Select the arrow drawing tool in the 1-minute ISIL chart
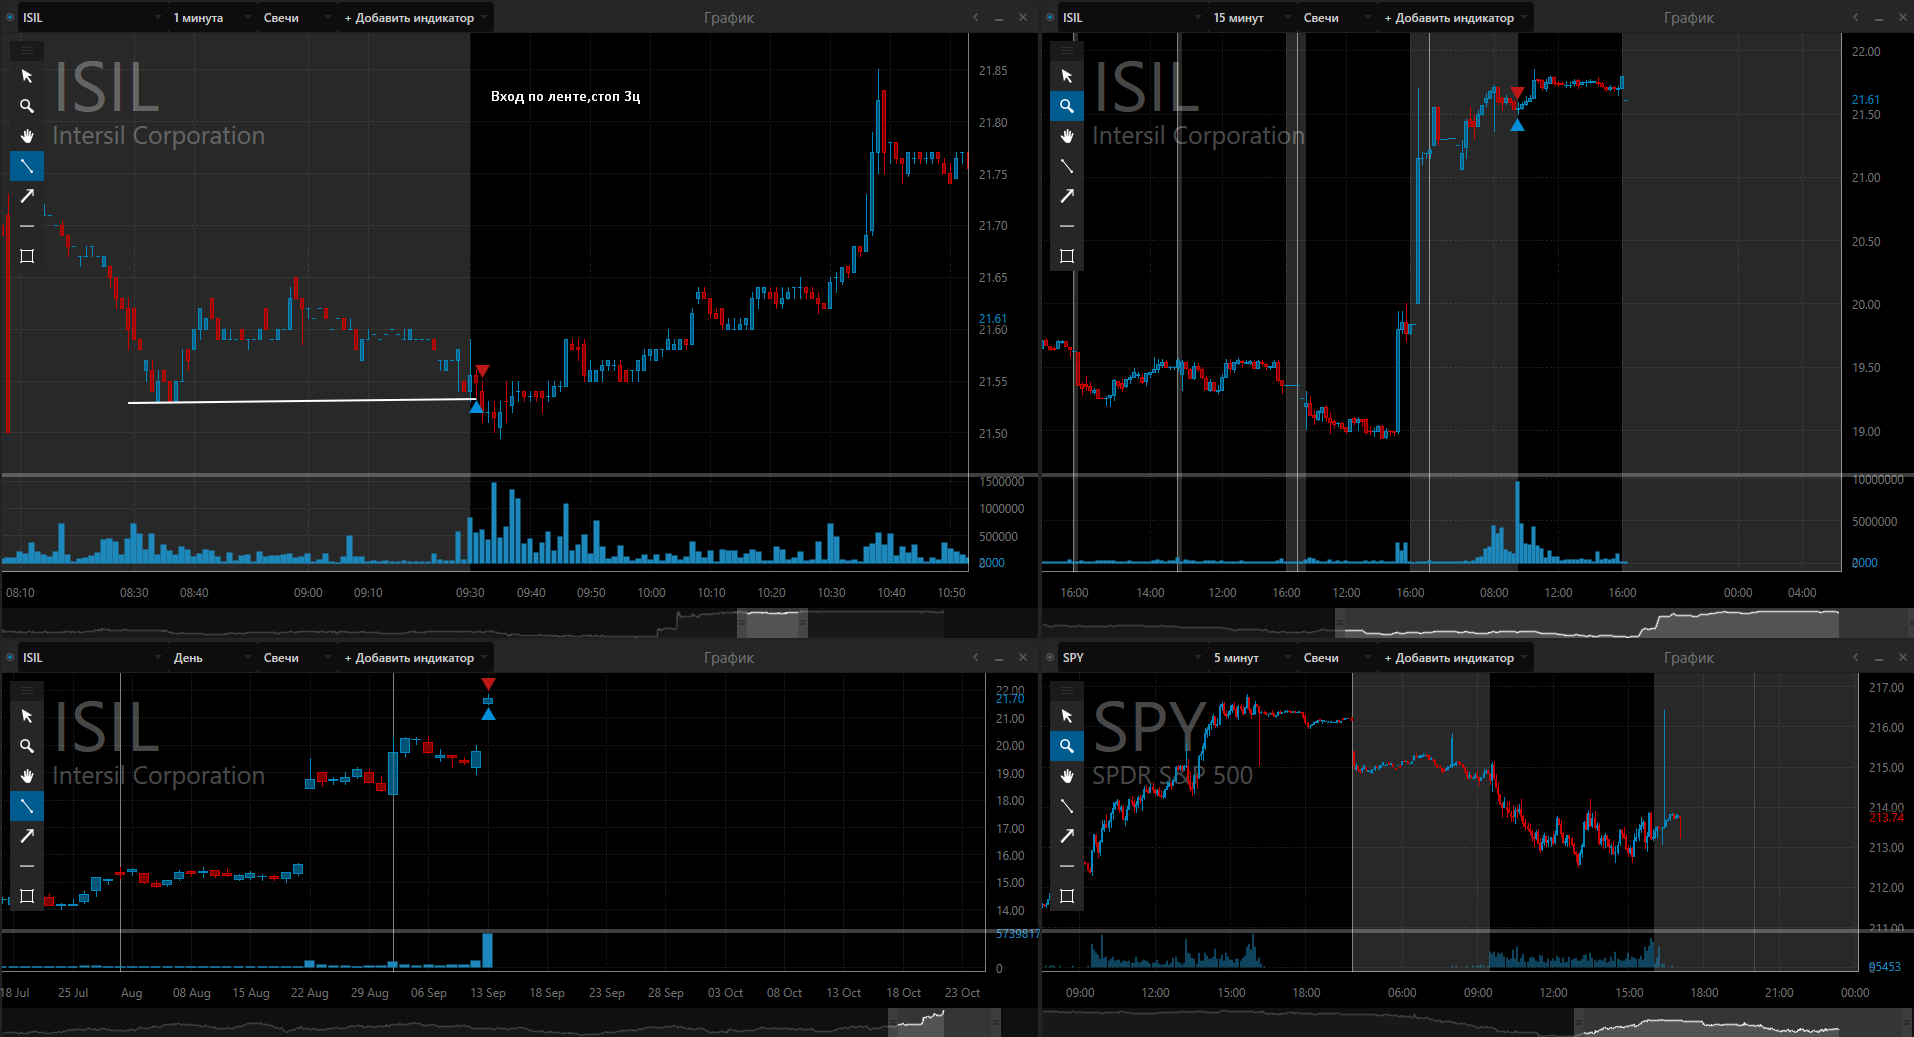 point(27,196)
